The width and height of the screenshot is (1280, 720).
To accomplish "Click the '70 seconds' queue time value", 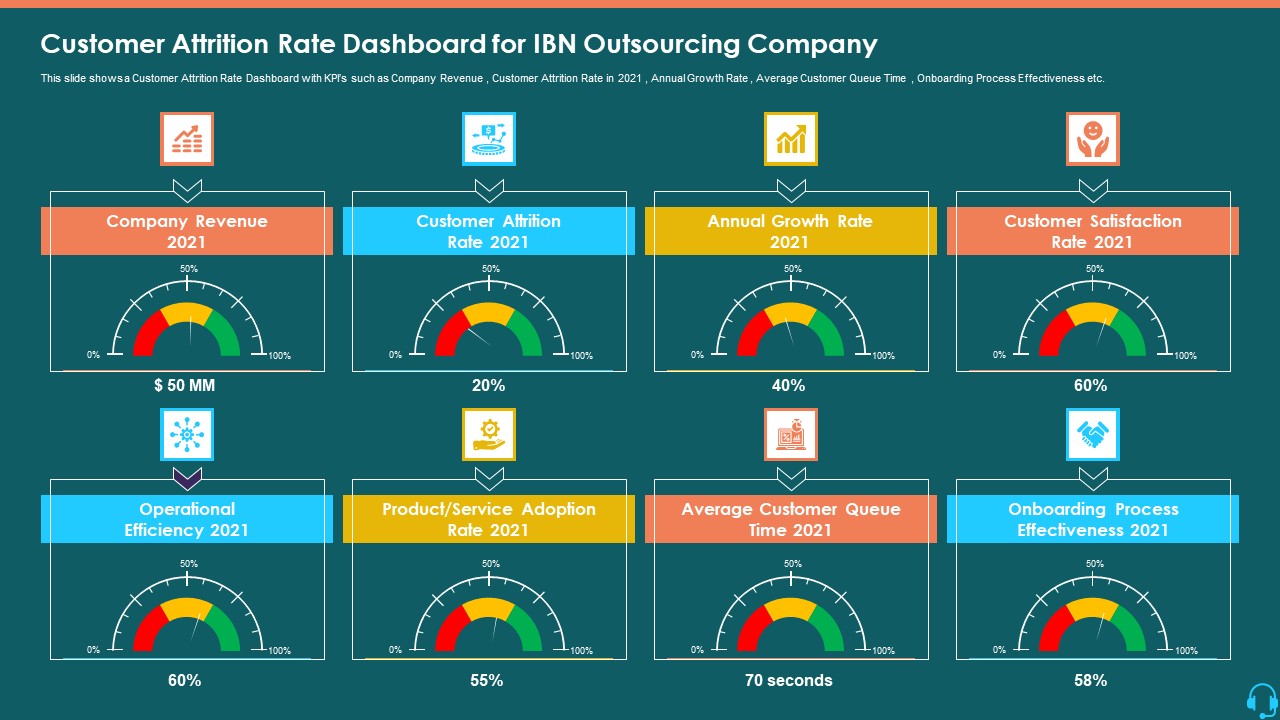I will point(788,680).
